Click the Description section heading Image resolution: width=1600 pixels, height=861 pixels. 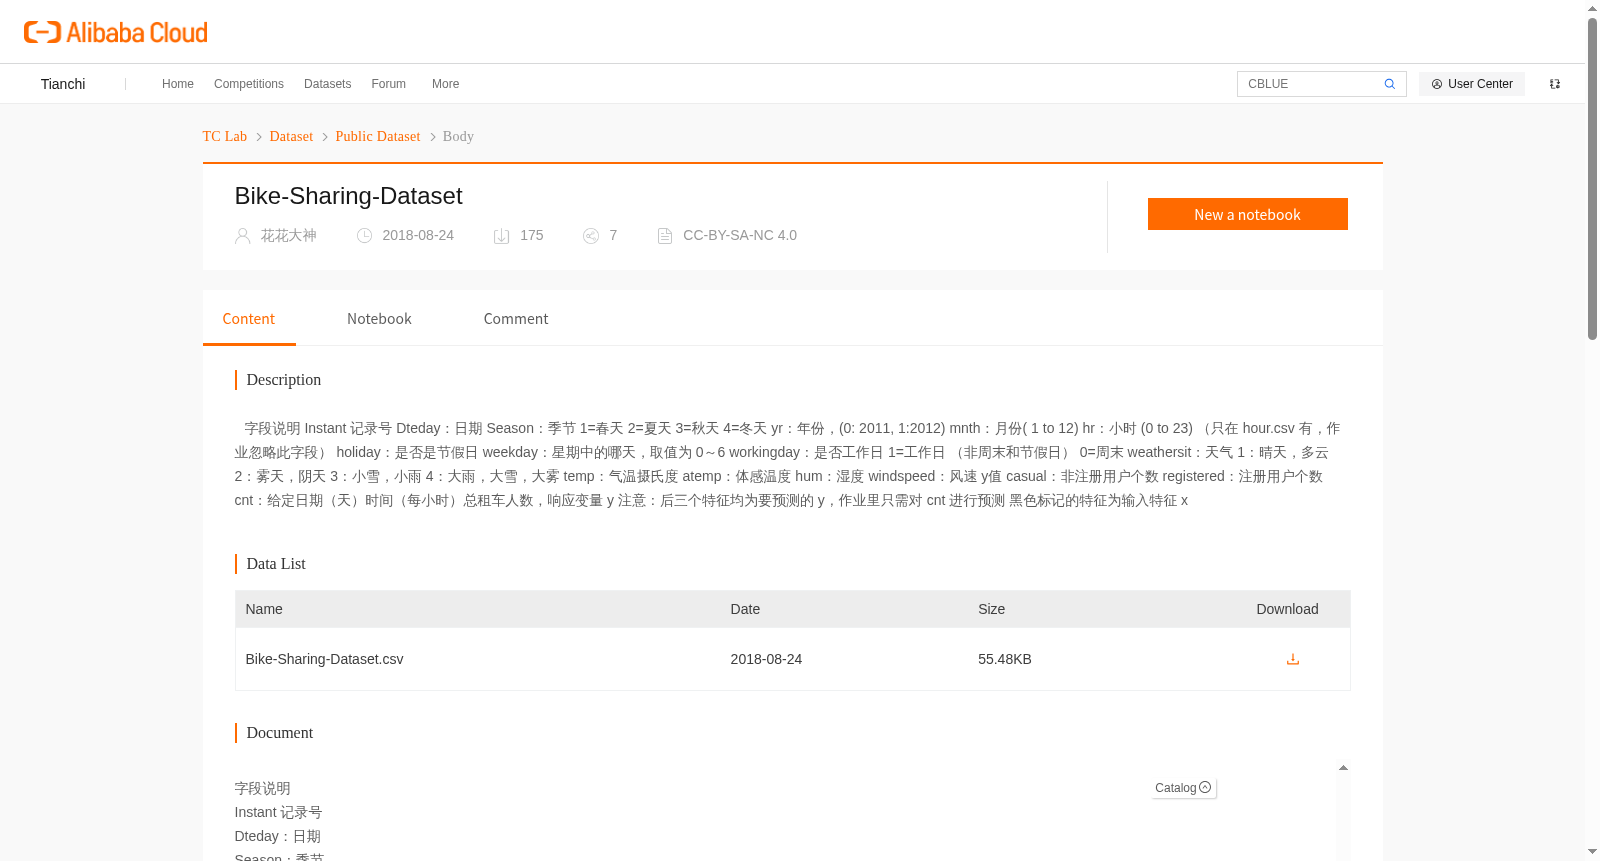(284, 380)
